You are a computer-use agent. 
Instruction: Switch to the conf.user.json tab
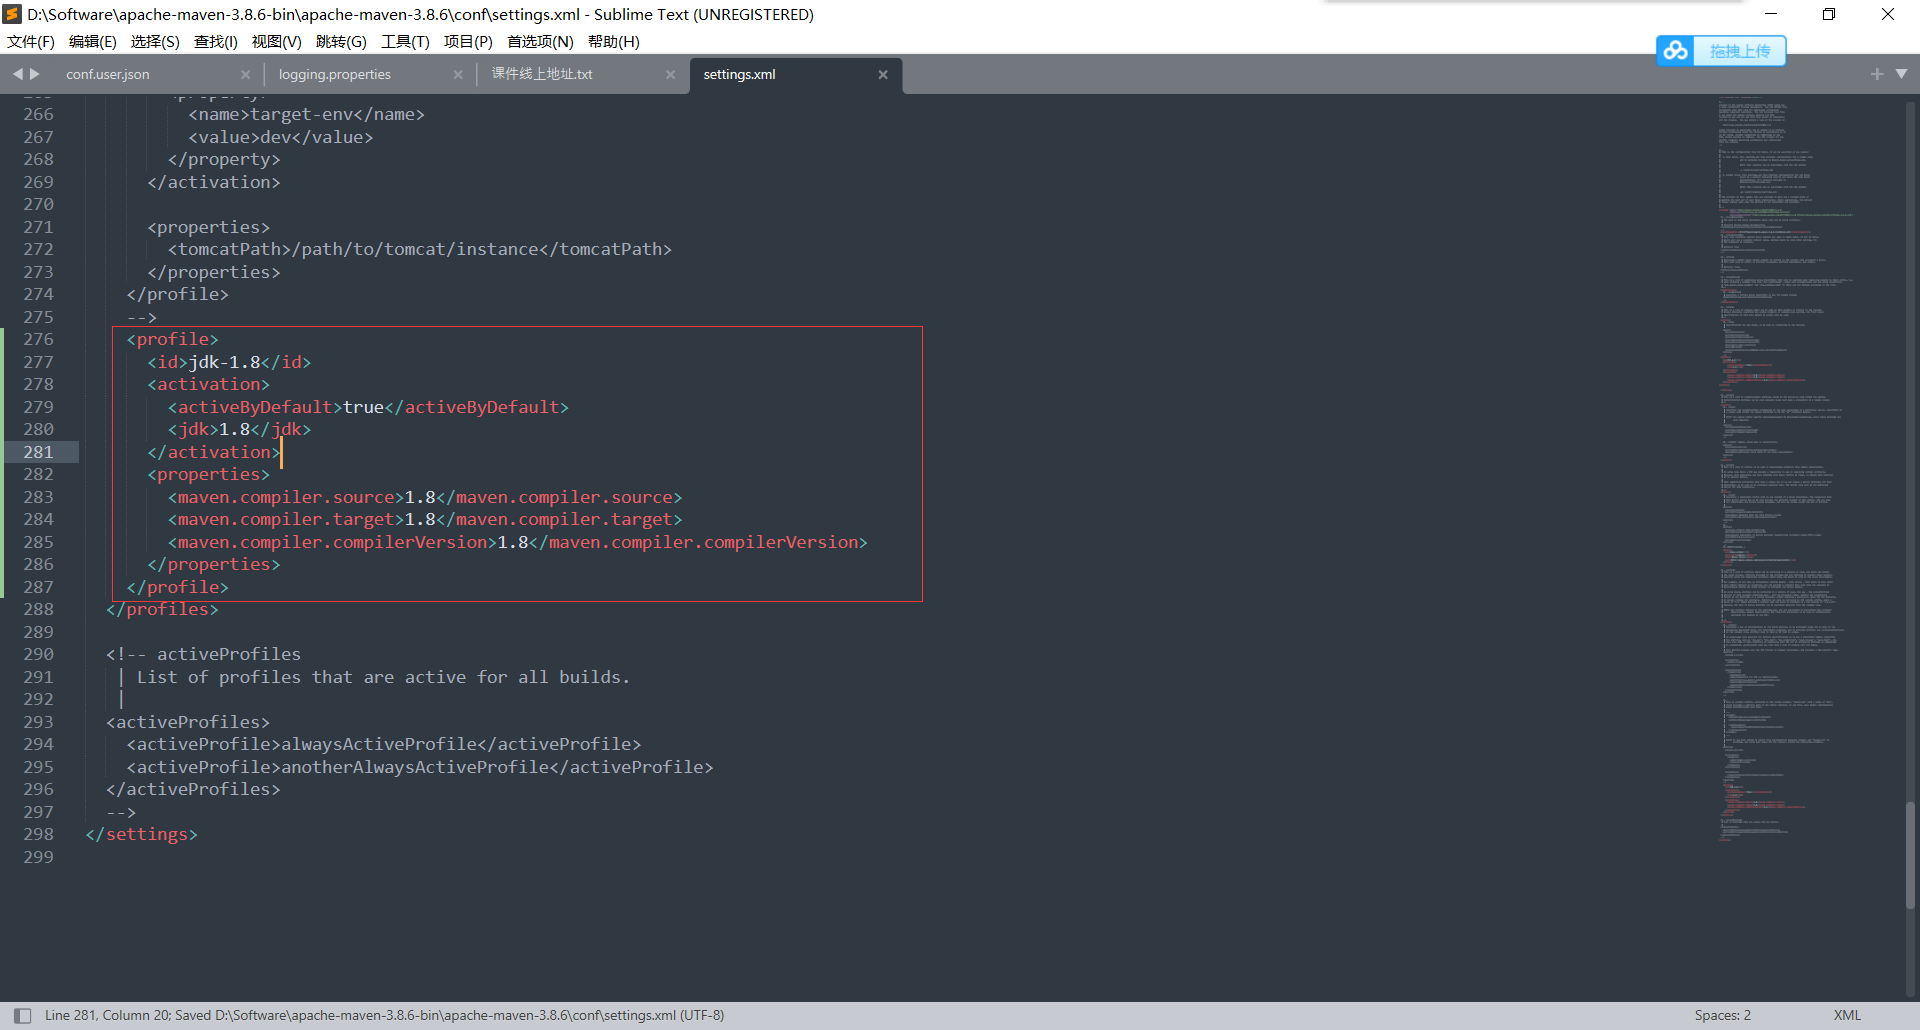pyautogui.click(x=108, y=75)
